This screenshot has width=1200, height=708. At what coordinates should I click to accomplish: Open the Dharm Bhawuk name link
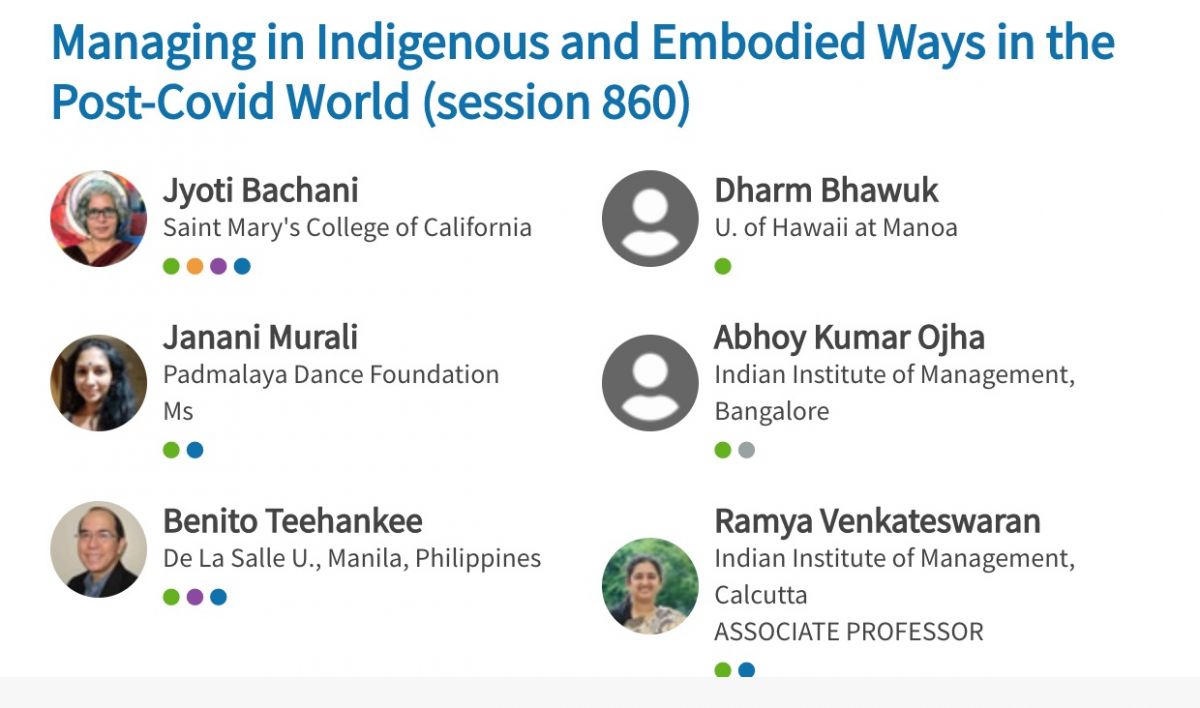point(826,190)
